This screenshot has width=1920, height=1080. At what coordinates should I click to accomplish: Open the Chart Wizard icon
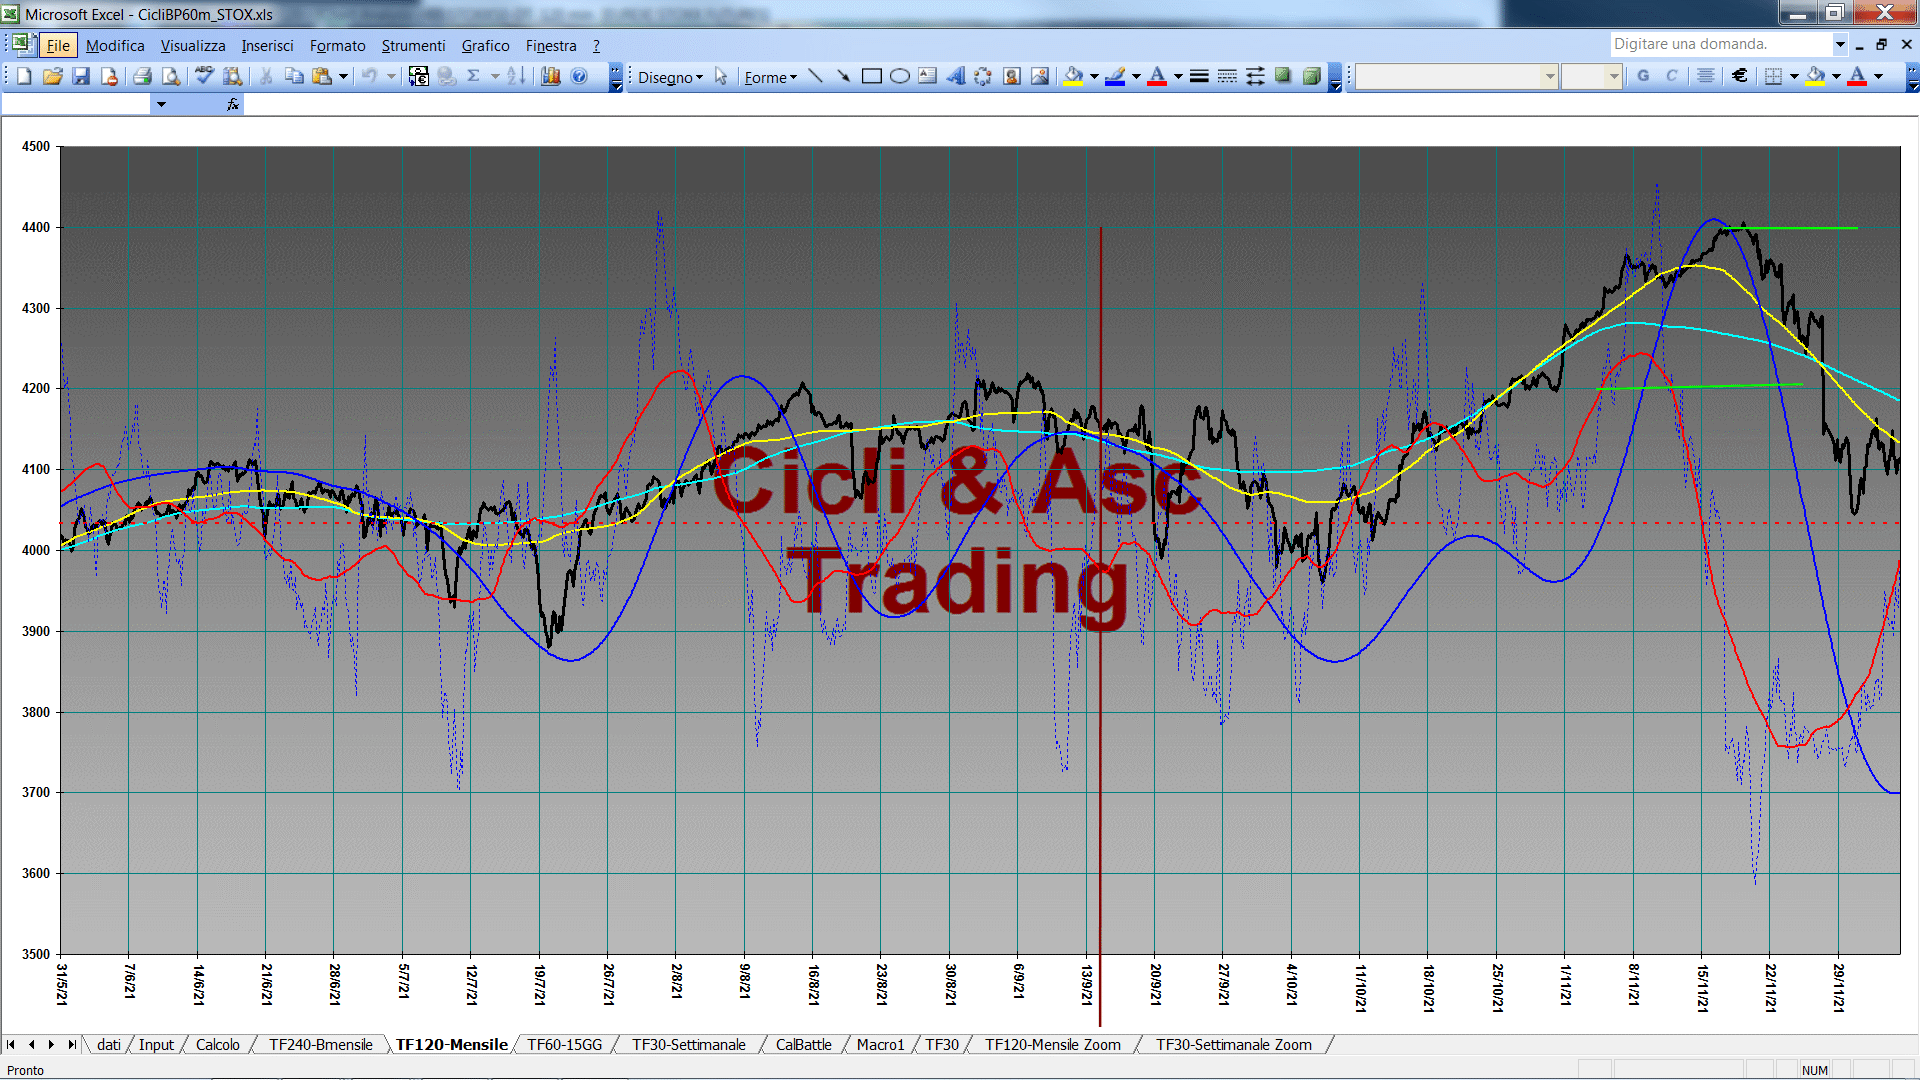[551, 76]
